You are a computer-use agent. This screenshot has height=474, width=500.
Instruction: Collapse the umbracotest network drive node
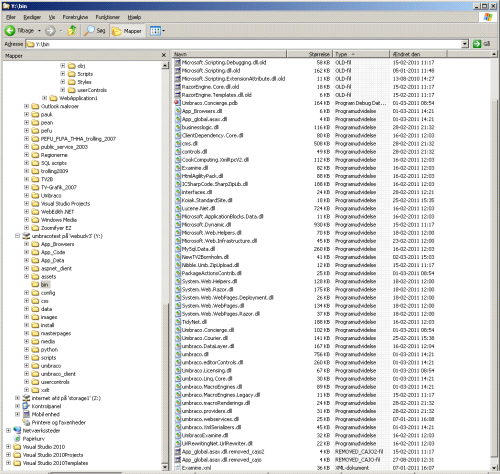17,236
